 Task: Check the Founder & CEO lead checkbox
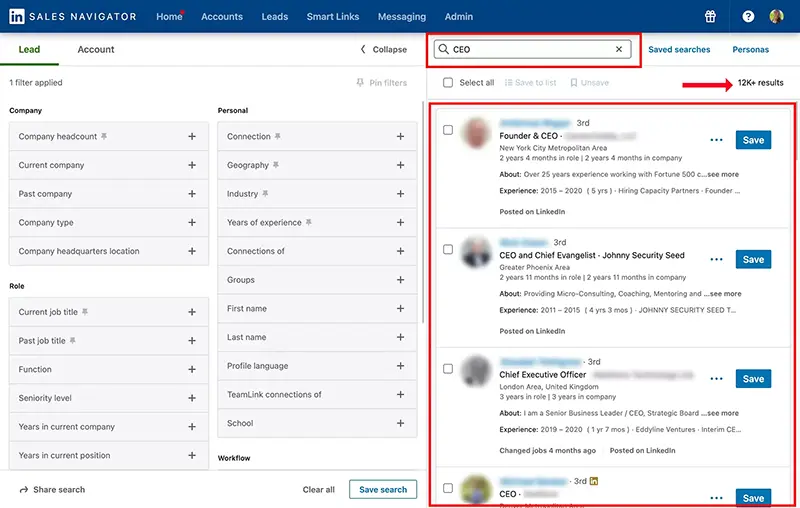(x=448, y=130)
